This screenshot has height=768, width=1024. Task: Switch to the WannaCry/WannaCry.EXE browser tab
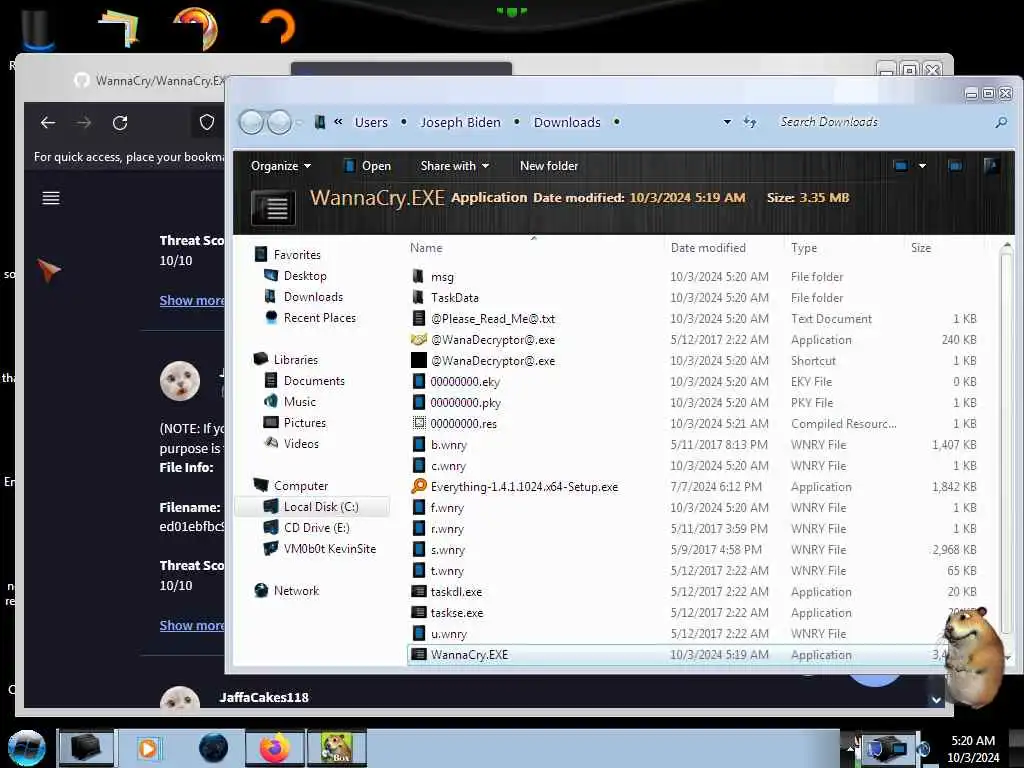click(x=150, y=80)
